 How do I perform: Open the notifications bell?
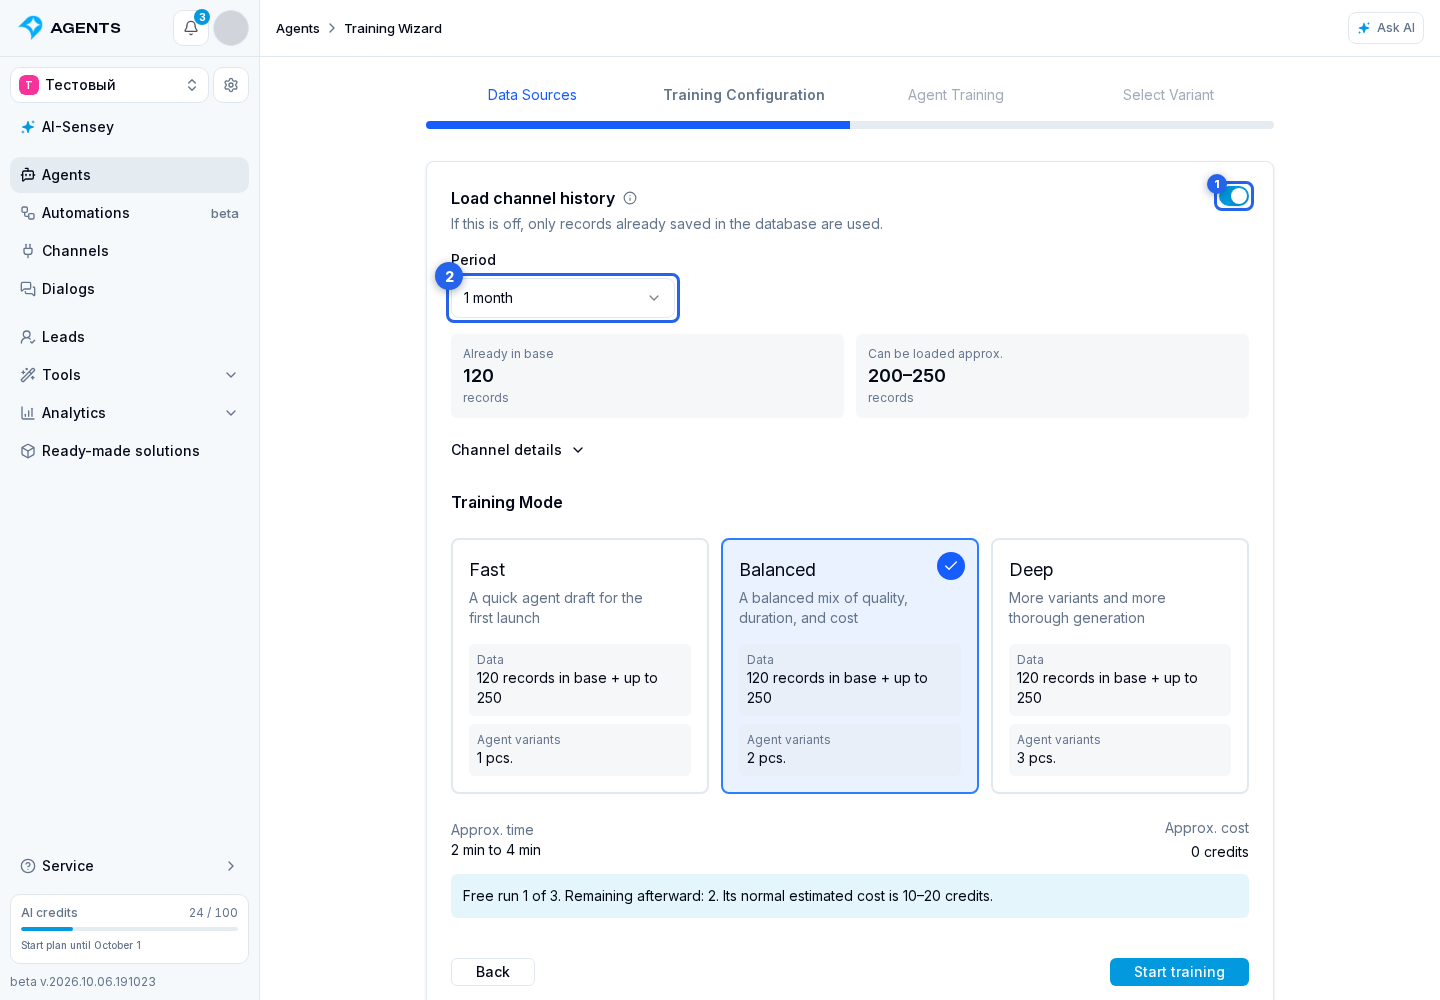tap(191, 28)
